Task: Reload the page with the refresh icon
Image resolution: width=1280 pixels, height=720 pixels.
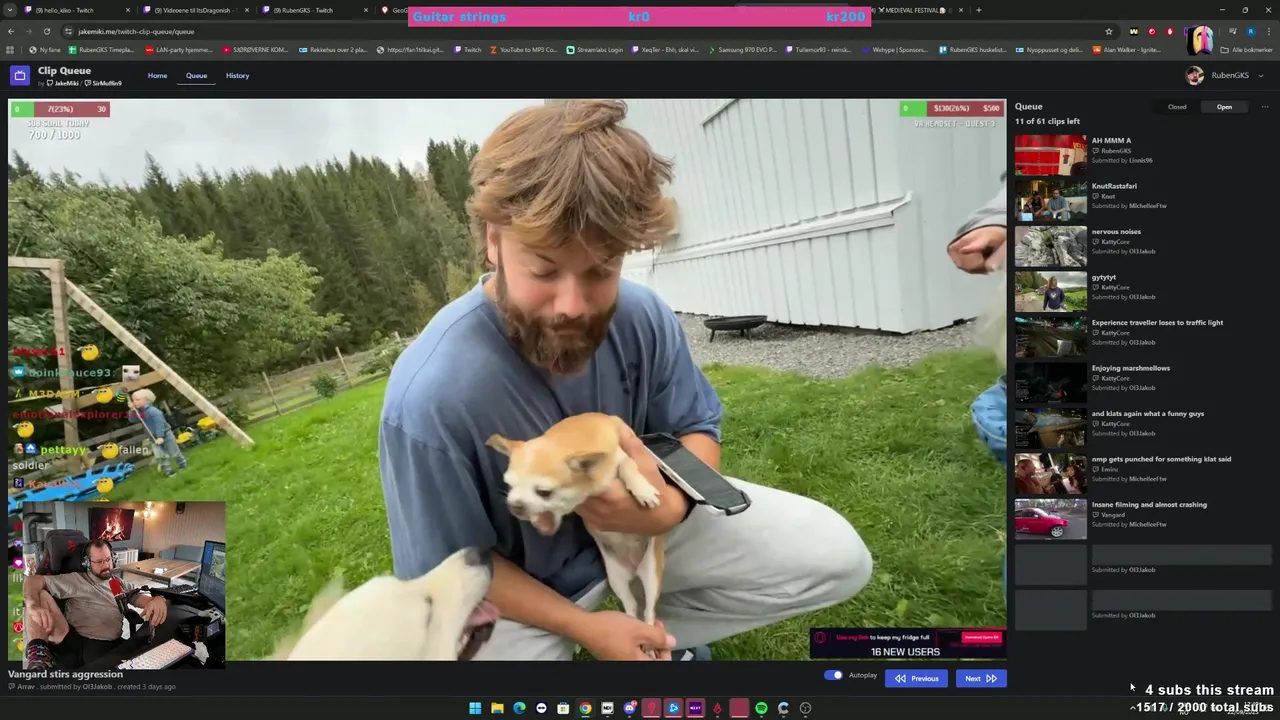Action: pos(46,31)
